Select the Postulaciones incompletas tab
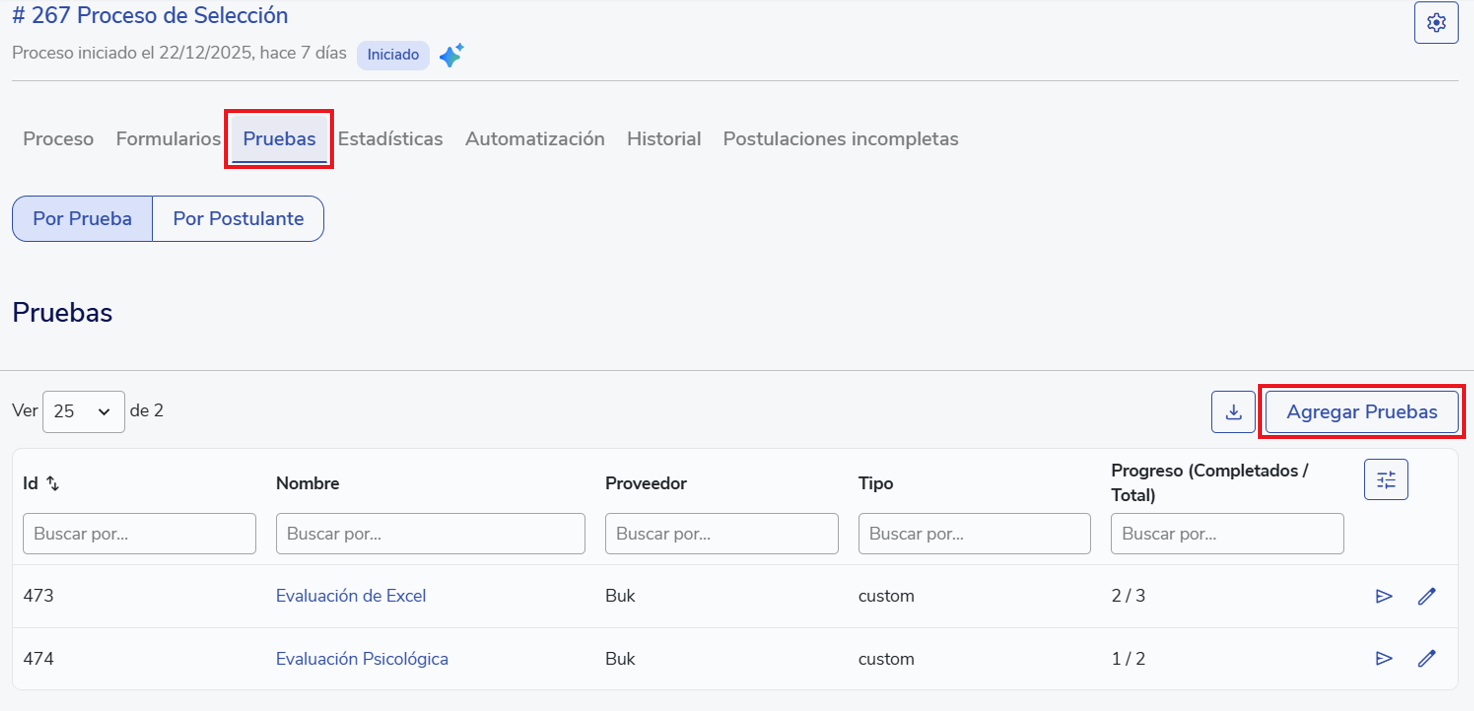Image resolution: width=1474 pixels, height=711 pixels. click(x=840, y=139)
